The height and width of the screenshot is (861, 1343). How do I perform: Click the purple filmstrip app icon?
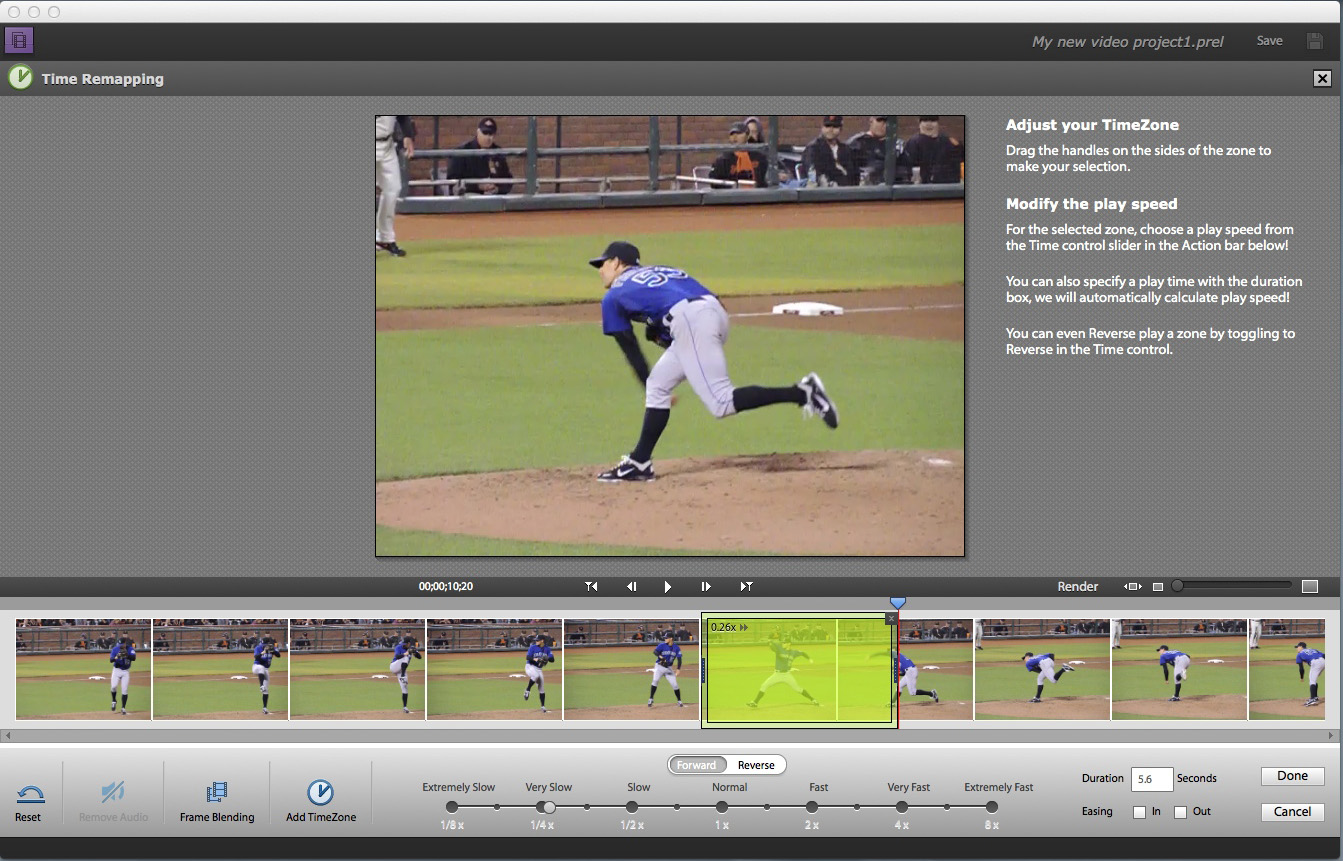click(x=19, y=41)
